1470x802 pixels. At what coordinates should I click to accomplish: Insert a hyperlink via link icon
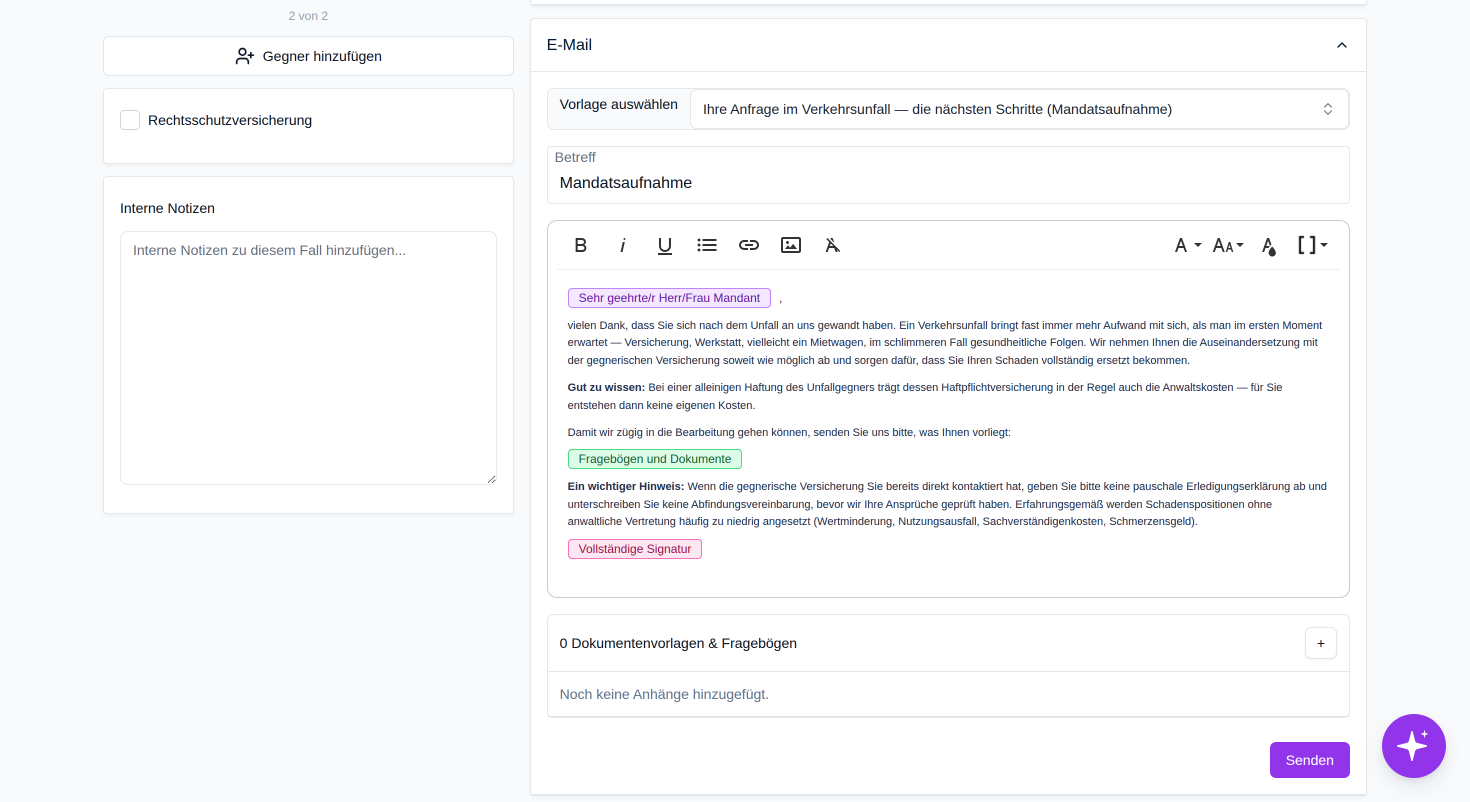click(x=749, y=245)
